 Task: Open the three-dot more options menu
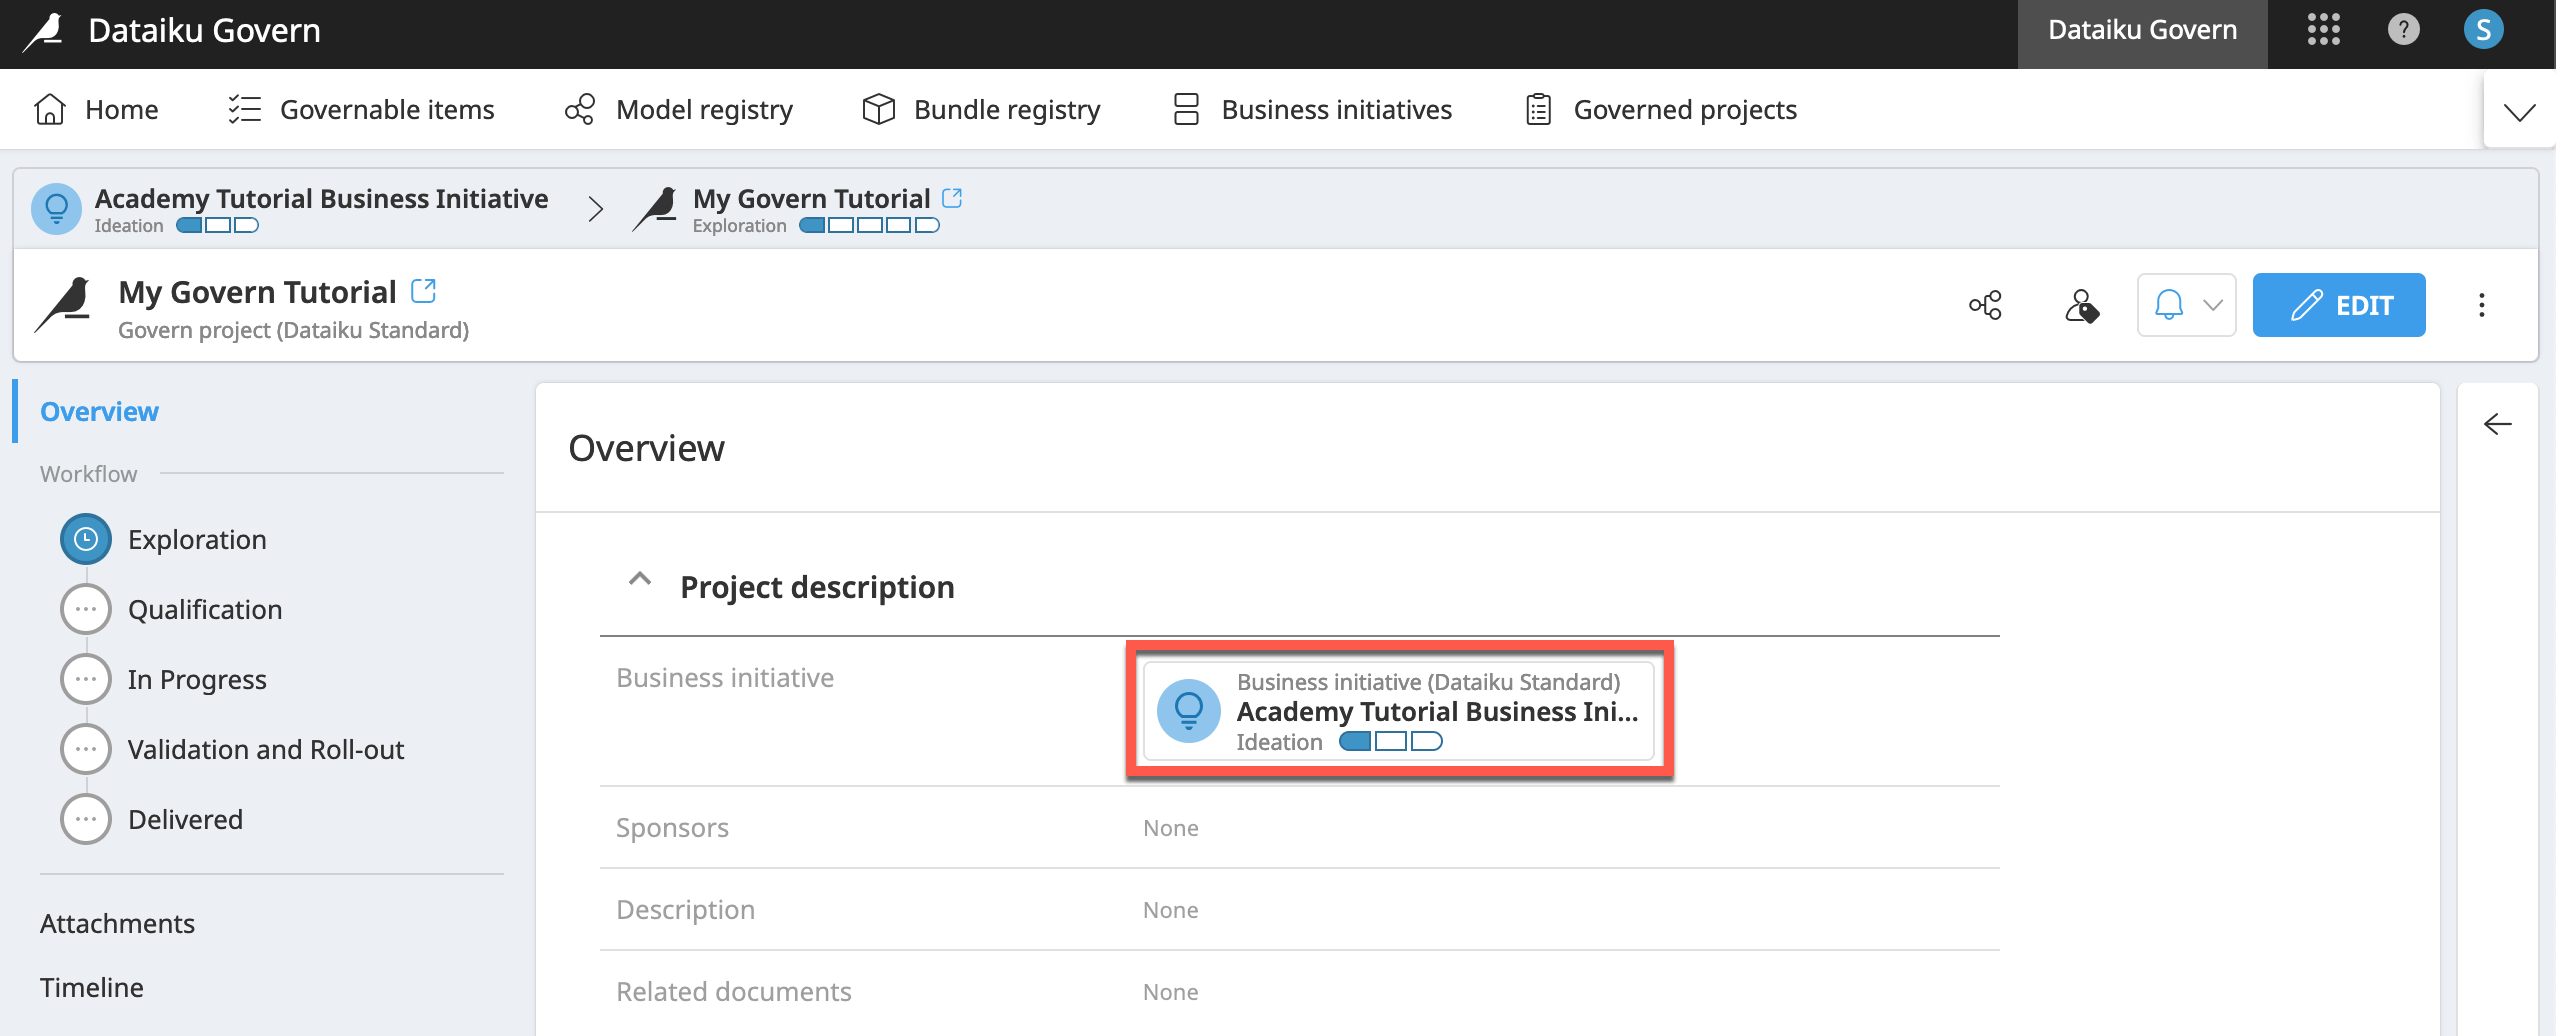2481,305
